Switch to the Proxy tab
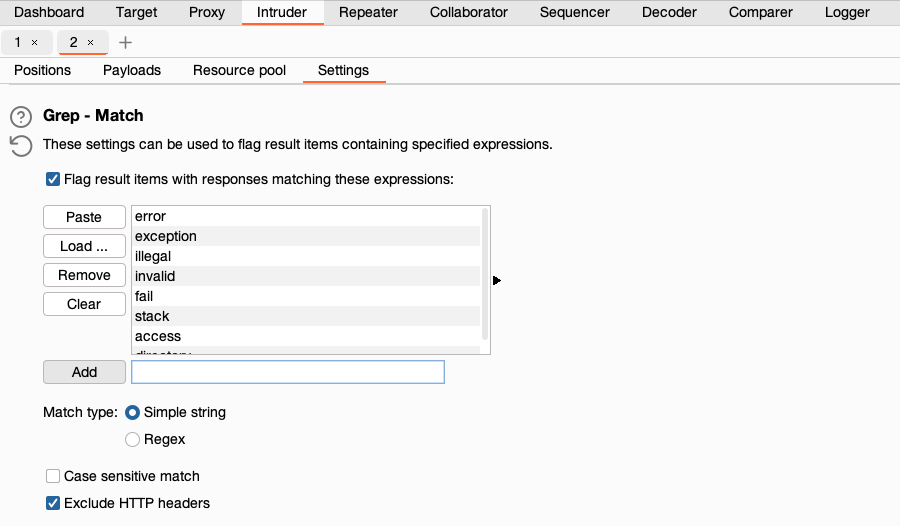This screenshot has height=526, width=900. [x=207, y=12]
